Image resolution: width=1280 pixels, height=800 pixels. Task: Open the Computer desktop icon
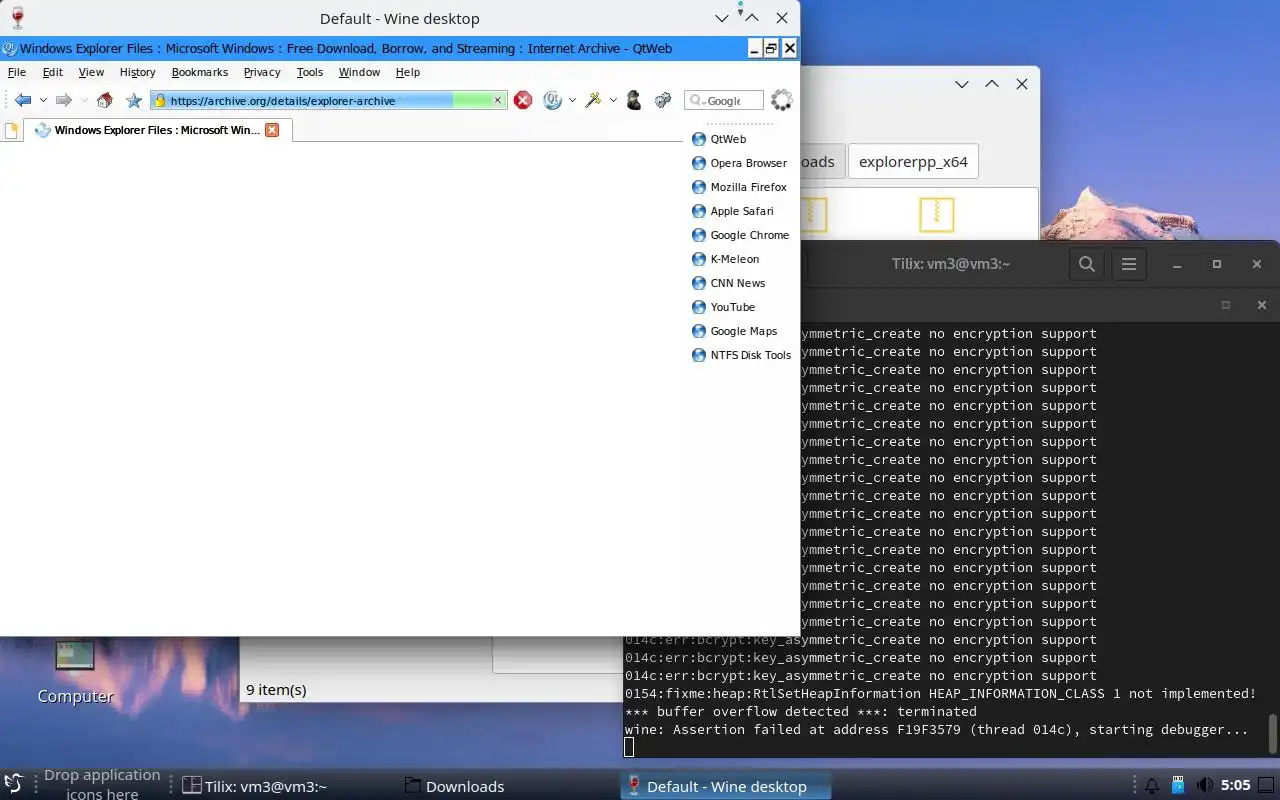(75, 672)
